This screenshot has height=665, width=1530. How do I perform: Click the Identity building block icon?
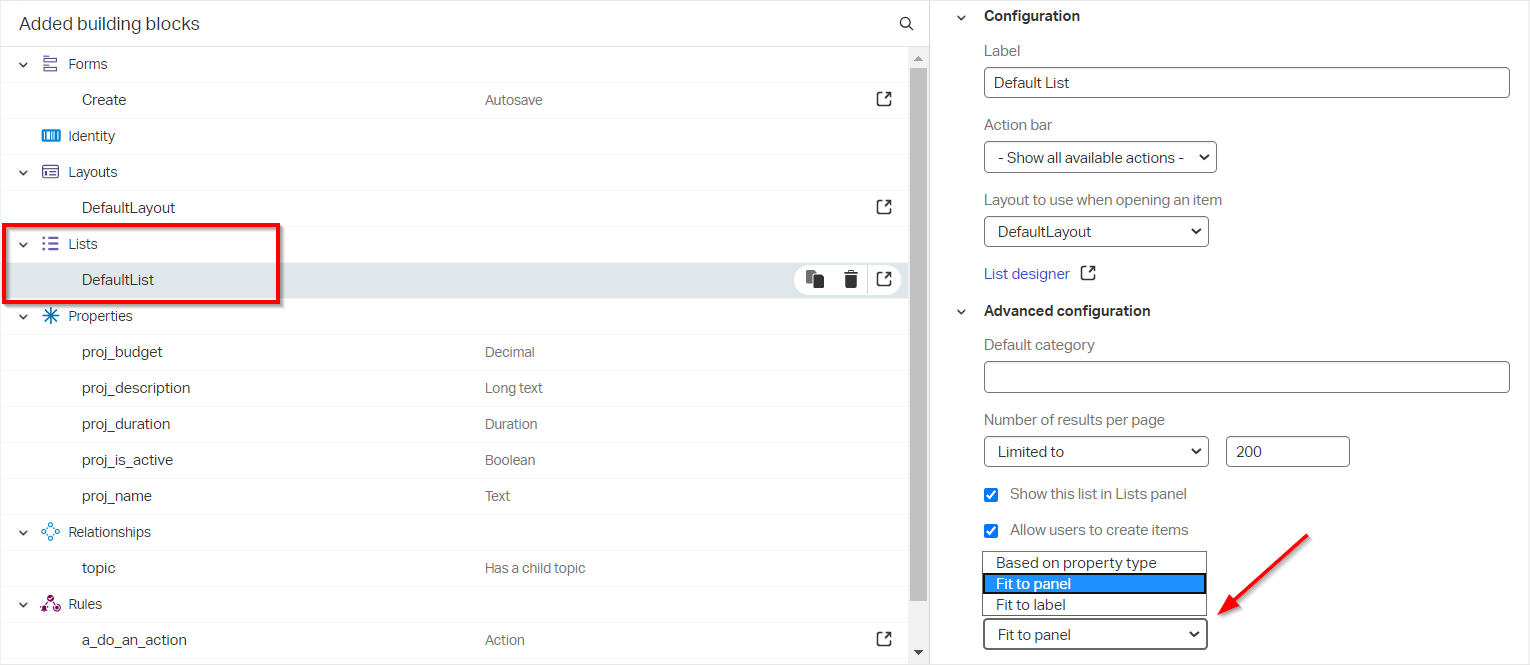[x=51, y=136]
